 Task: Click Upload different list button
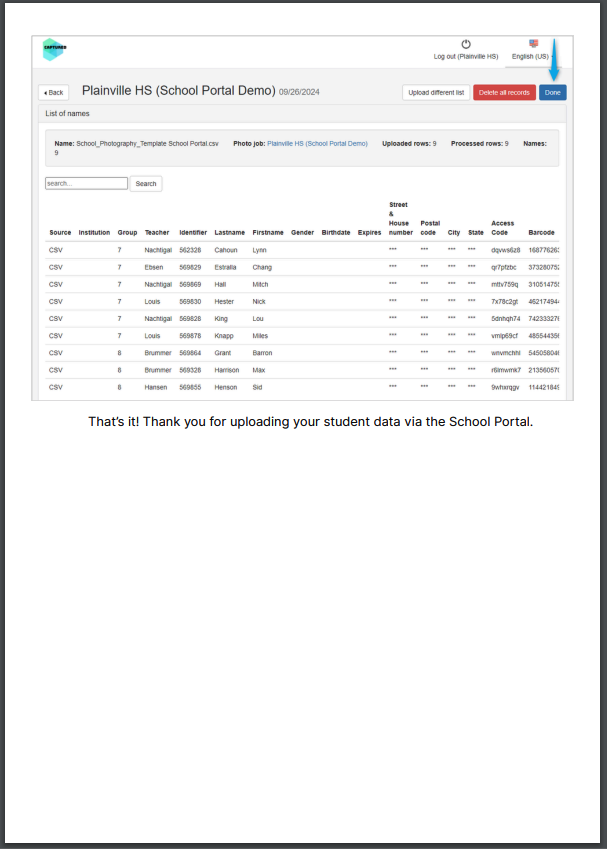tap(436, 92)
